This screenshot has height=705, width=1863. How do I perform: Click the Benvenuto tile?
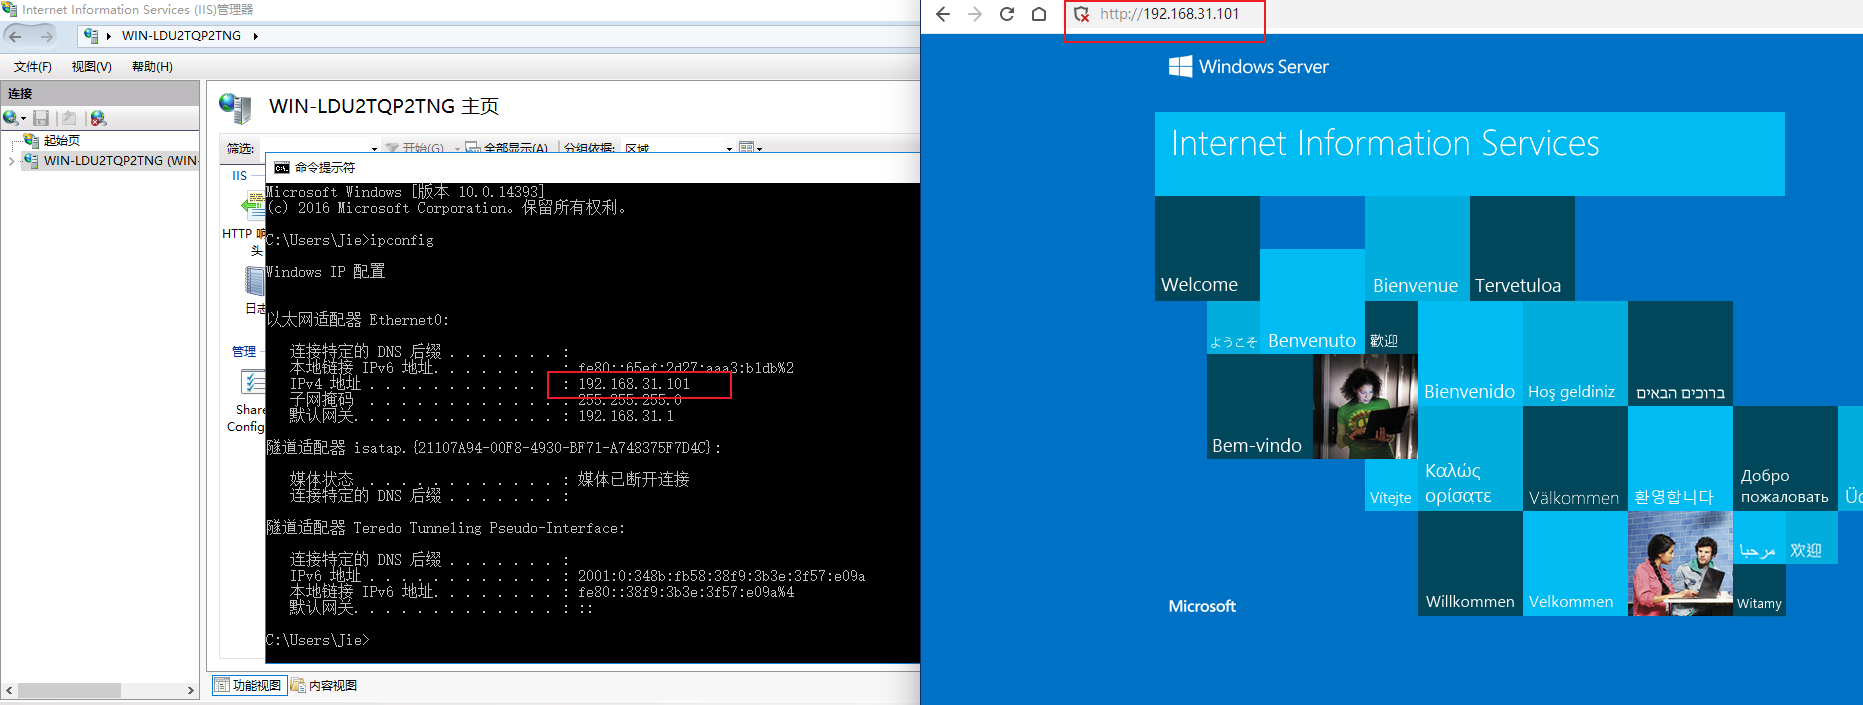point(1312,301)
